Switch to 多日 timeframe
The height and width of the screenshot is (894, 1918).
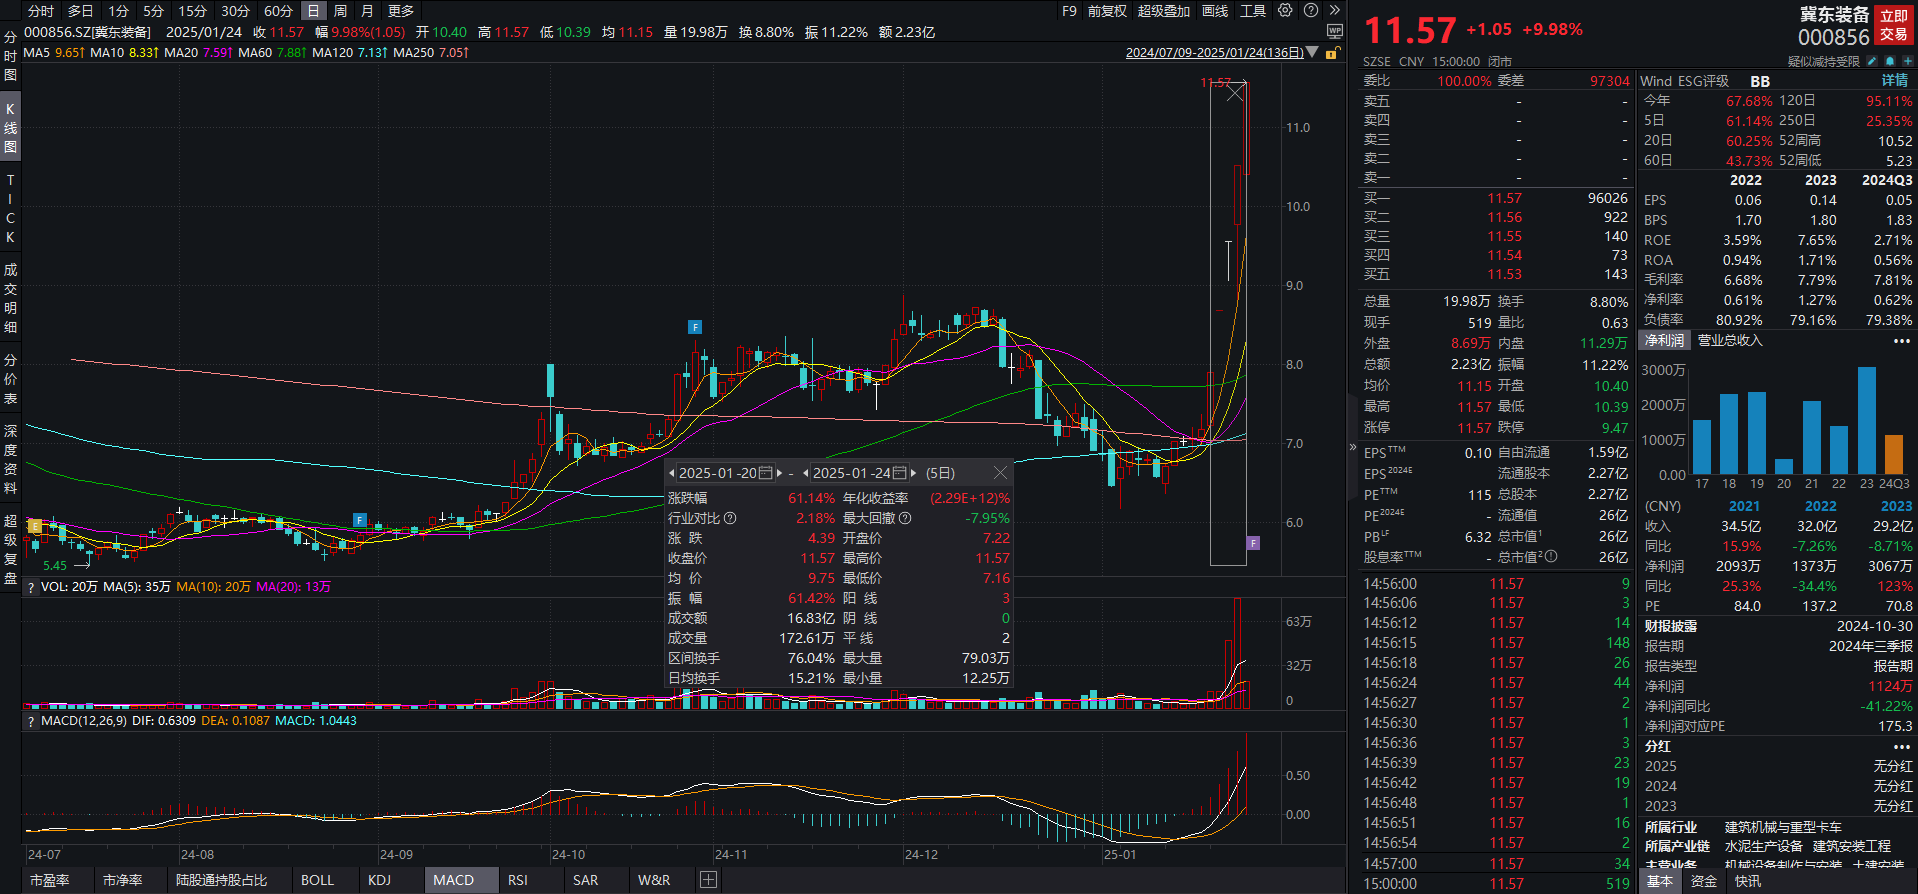[x=80, y=11]
